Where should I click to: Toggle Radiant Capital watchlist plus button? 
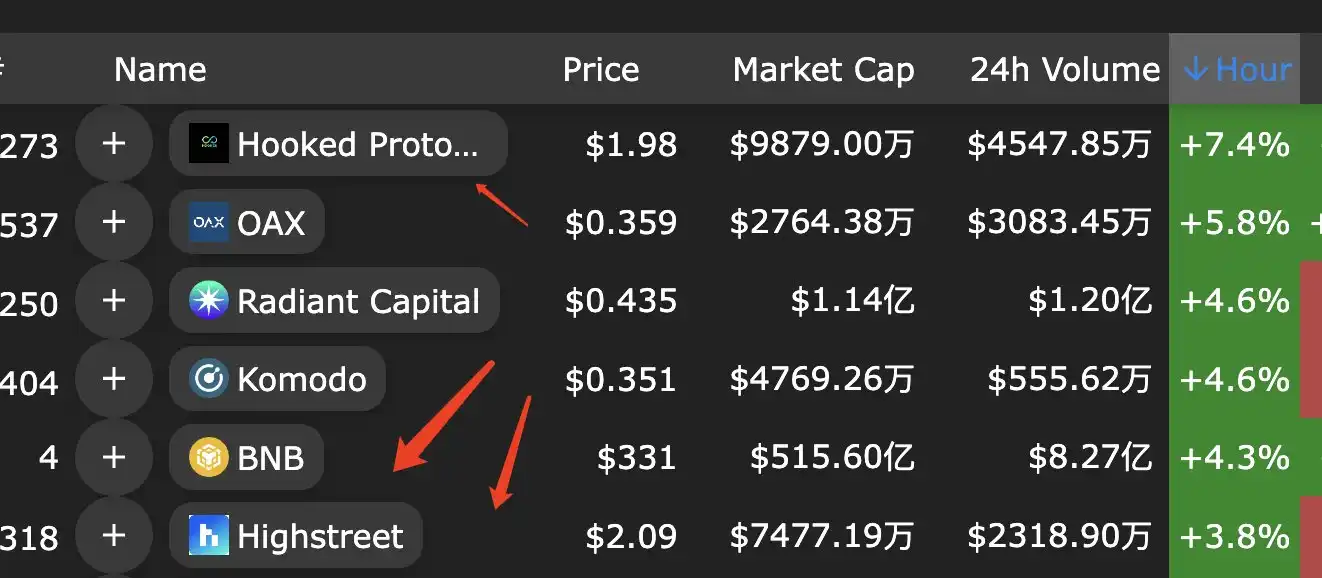coord(114,301)
